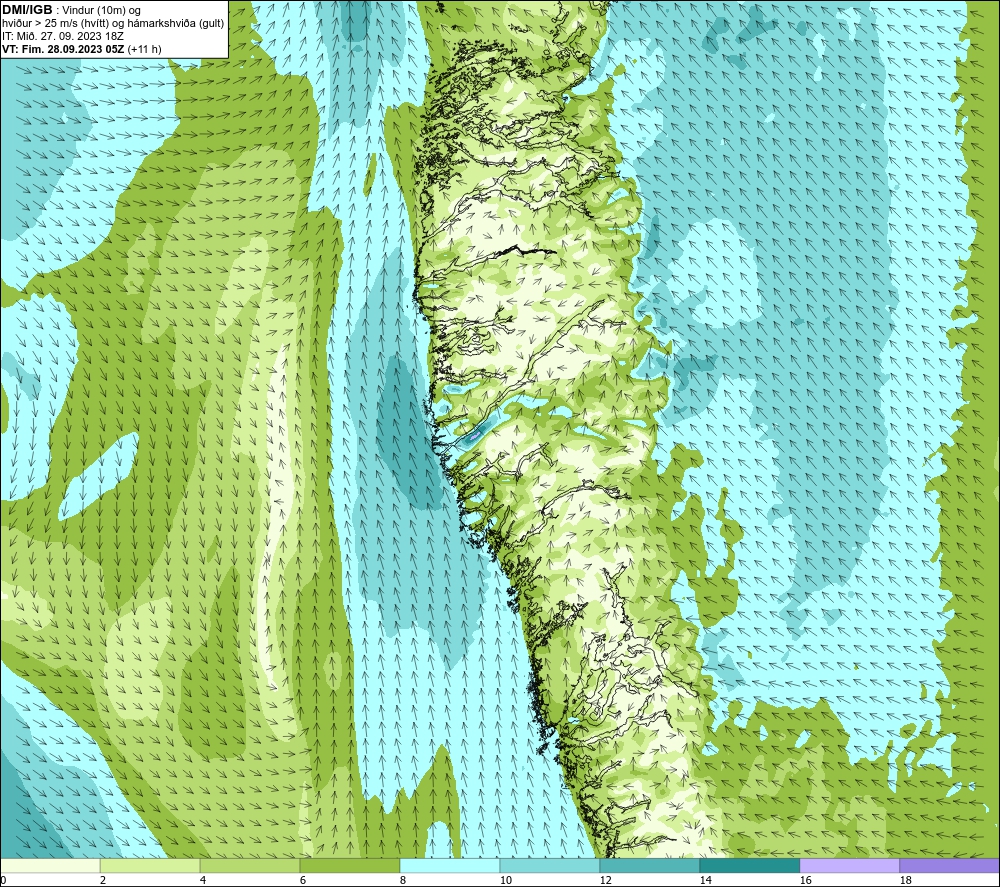Click the legend scale label '12'
Screen dimensions: 1000x887
tap(606, 881)
